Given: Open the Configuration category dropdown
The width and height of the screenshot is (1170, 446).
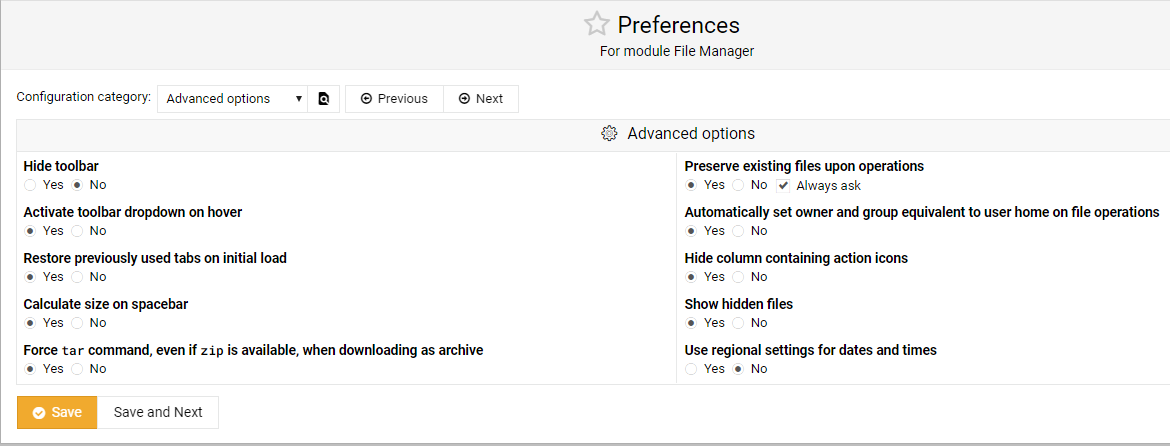Looking at the screenshot, I should [232, 98].
